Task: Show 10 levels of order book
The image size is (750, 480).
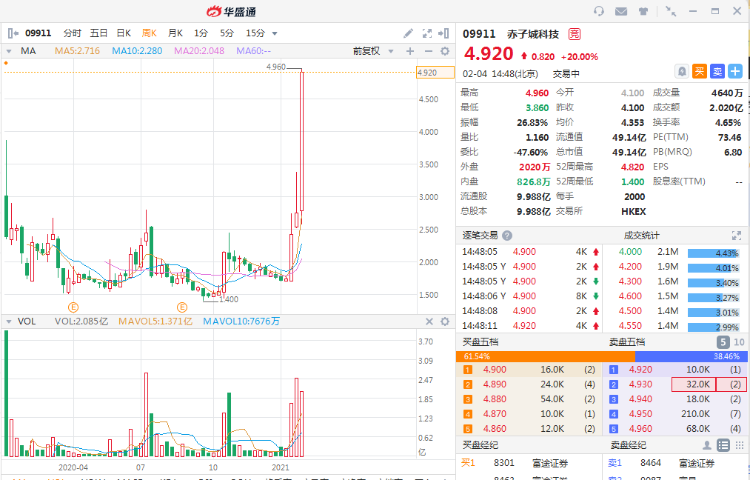Action: (739, 342)
